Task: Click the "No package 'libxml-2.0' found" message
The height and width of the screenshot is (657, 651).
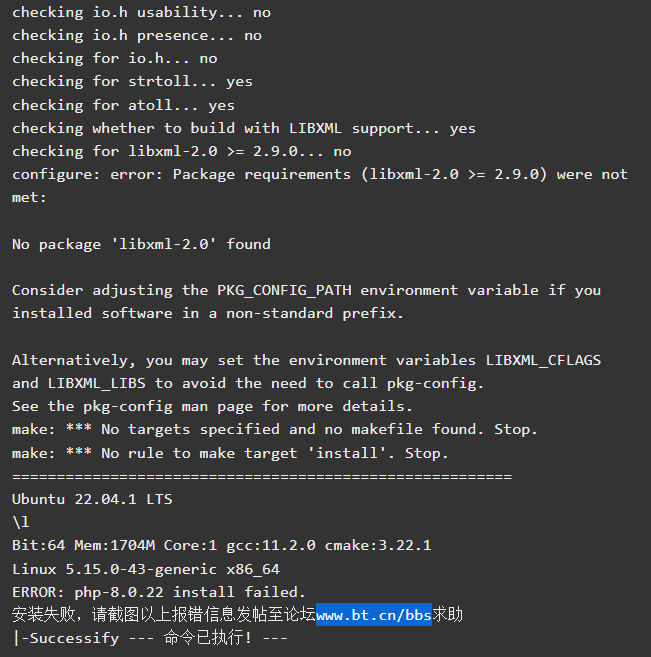Action: (141, 244)
